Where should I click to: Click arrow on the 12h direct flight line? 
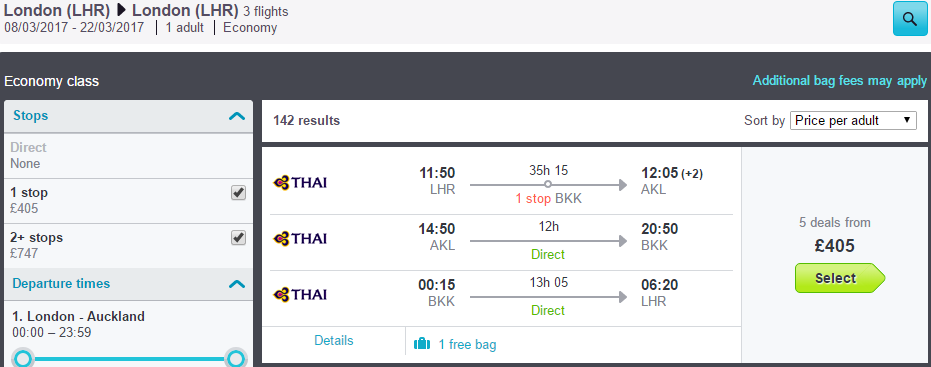click(x=622, y=241)
